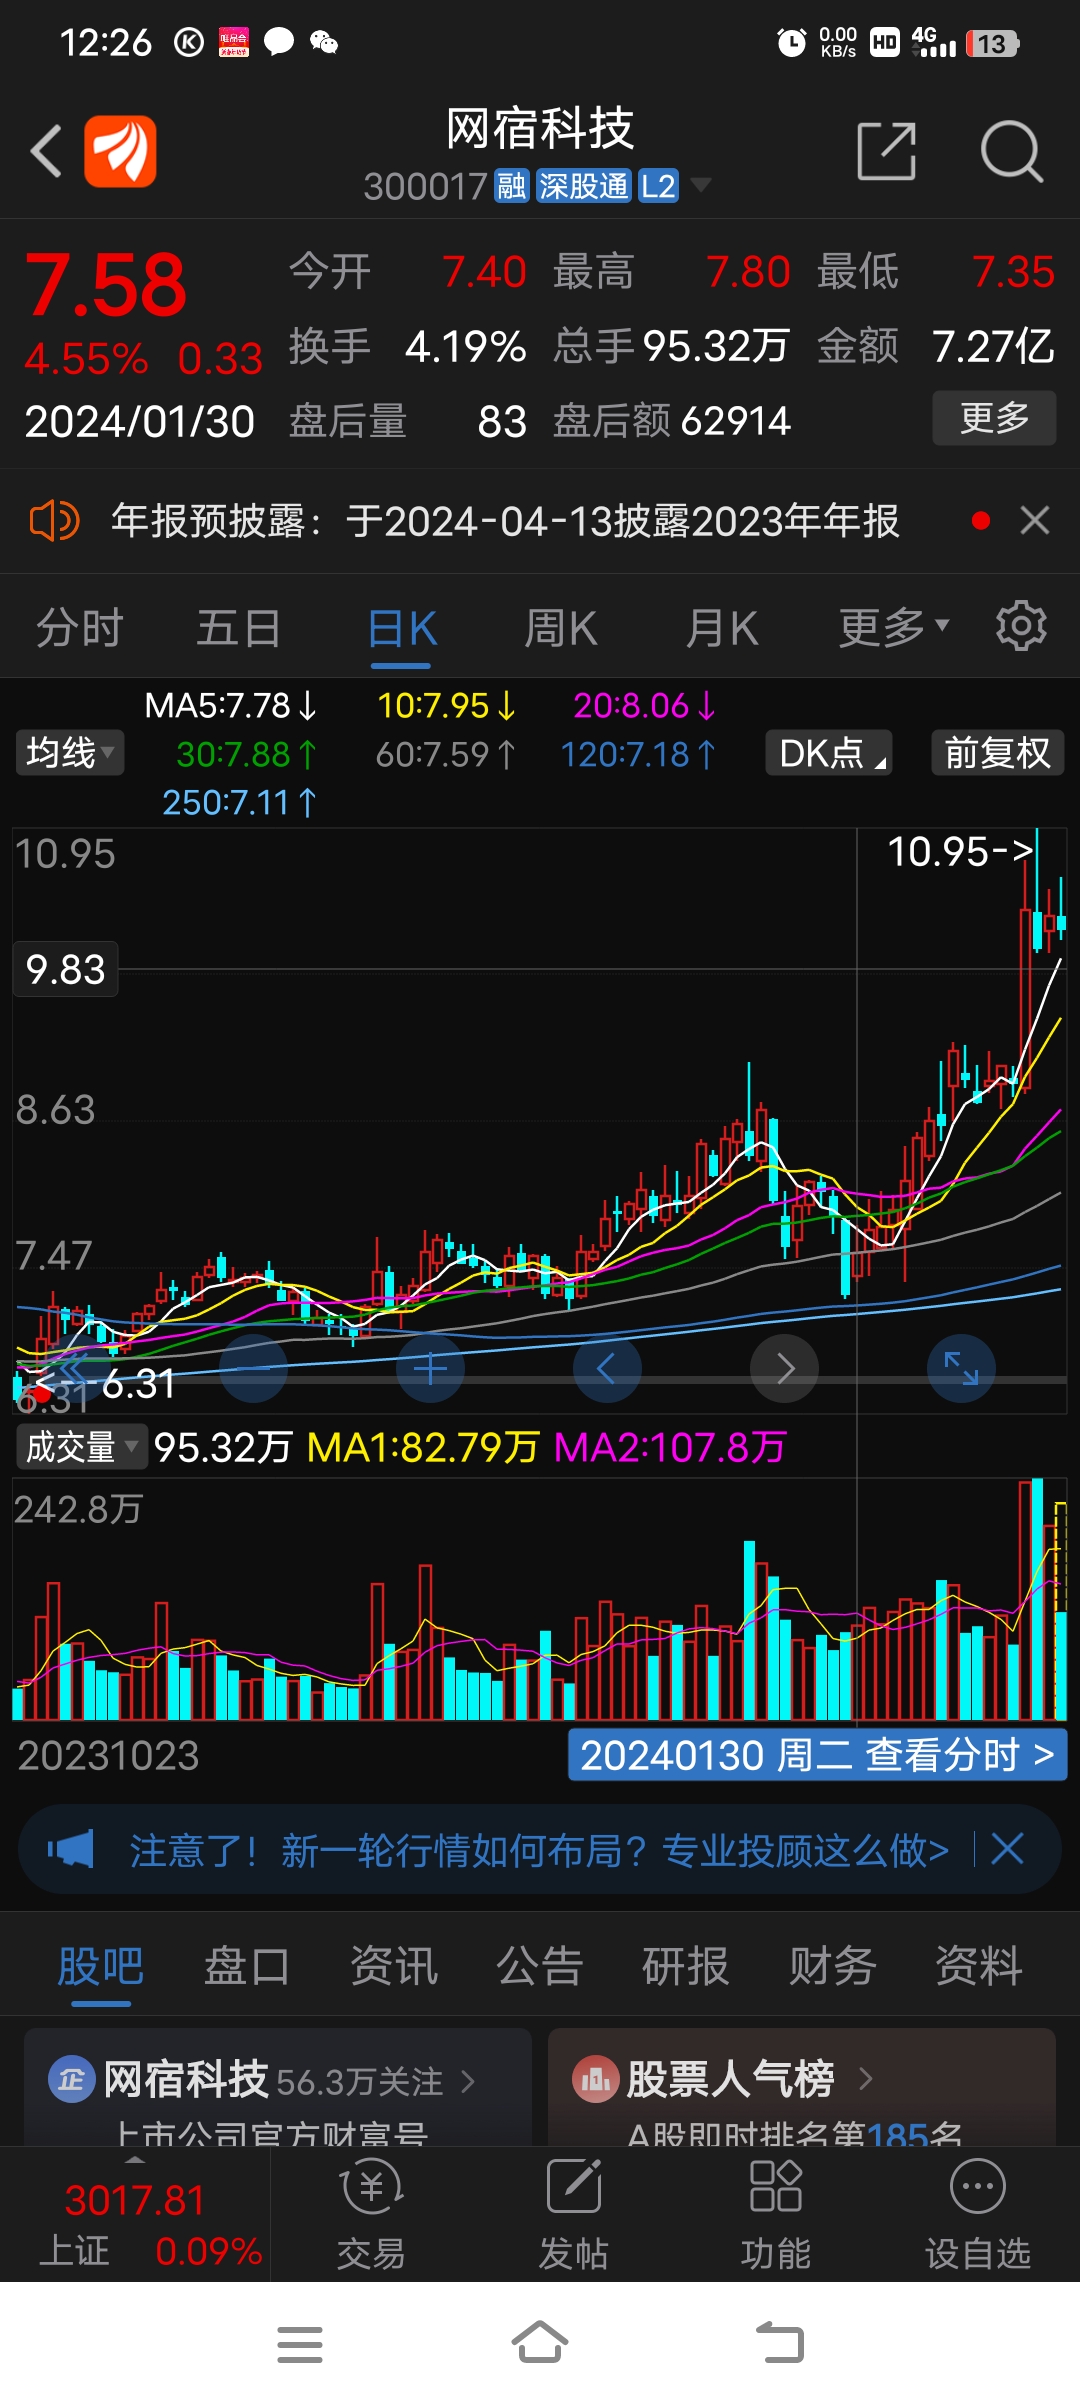Tap the share/export icon
1080x2408 pixels.
click(x=887, y=151)
